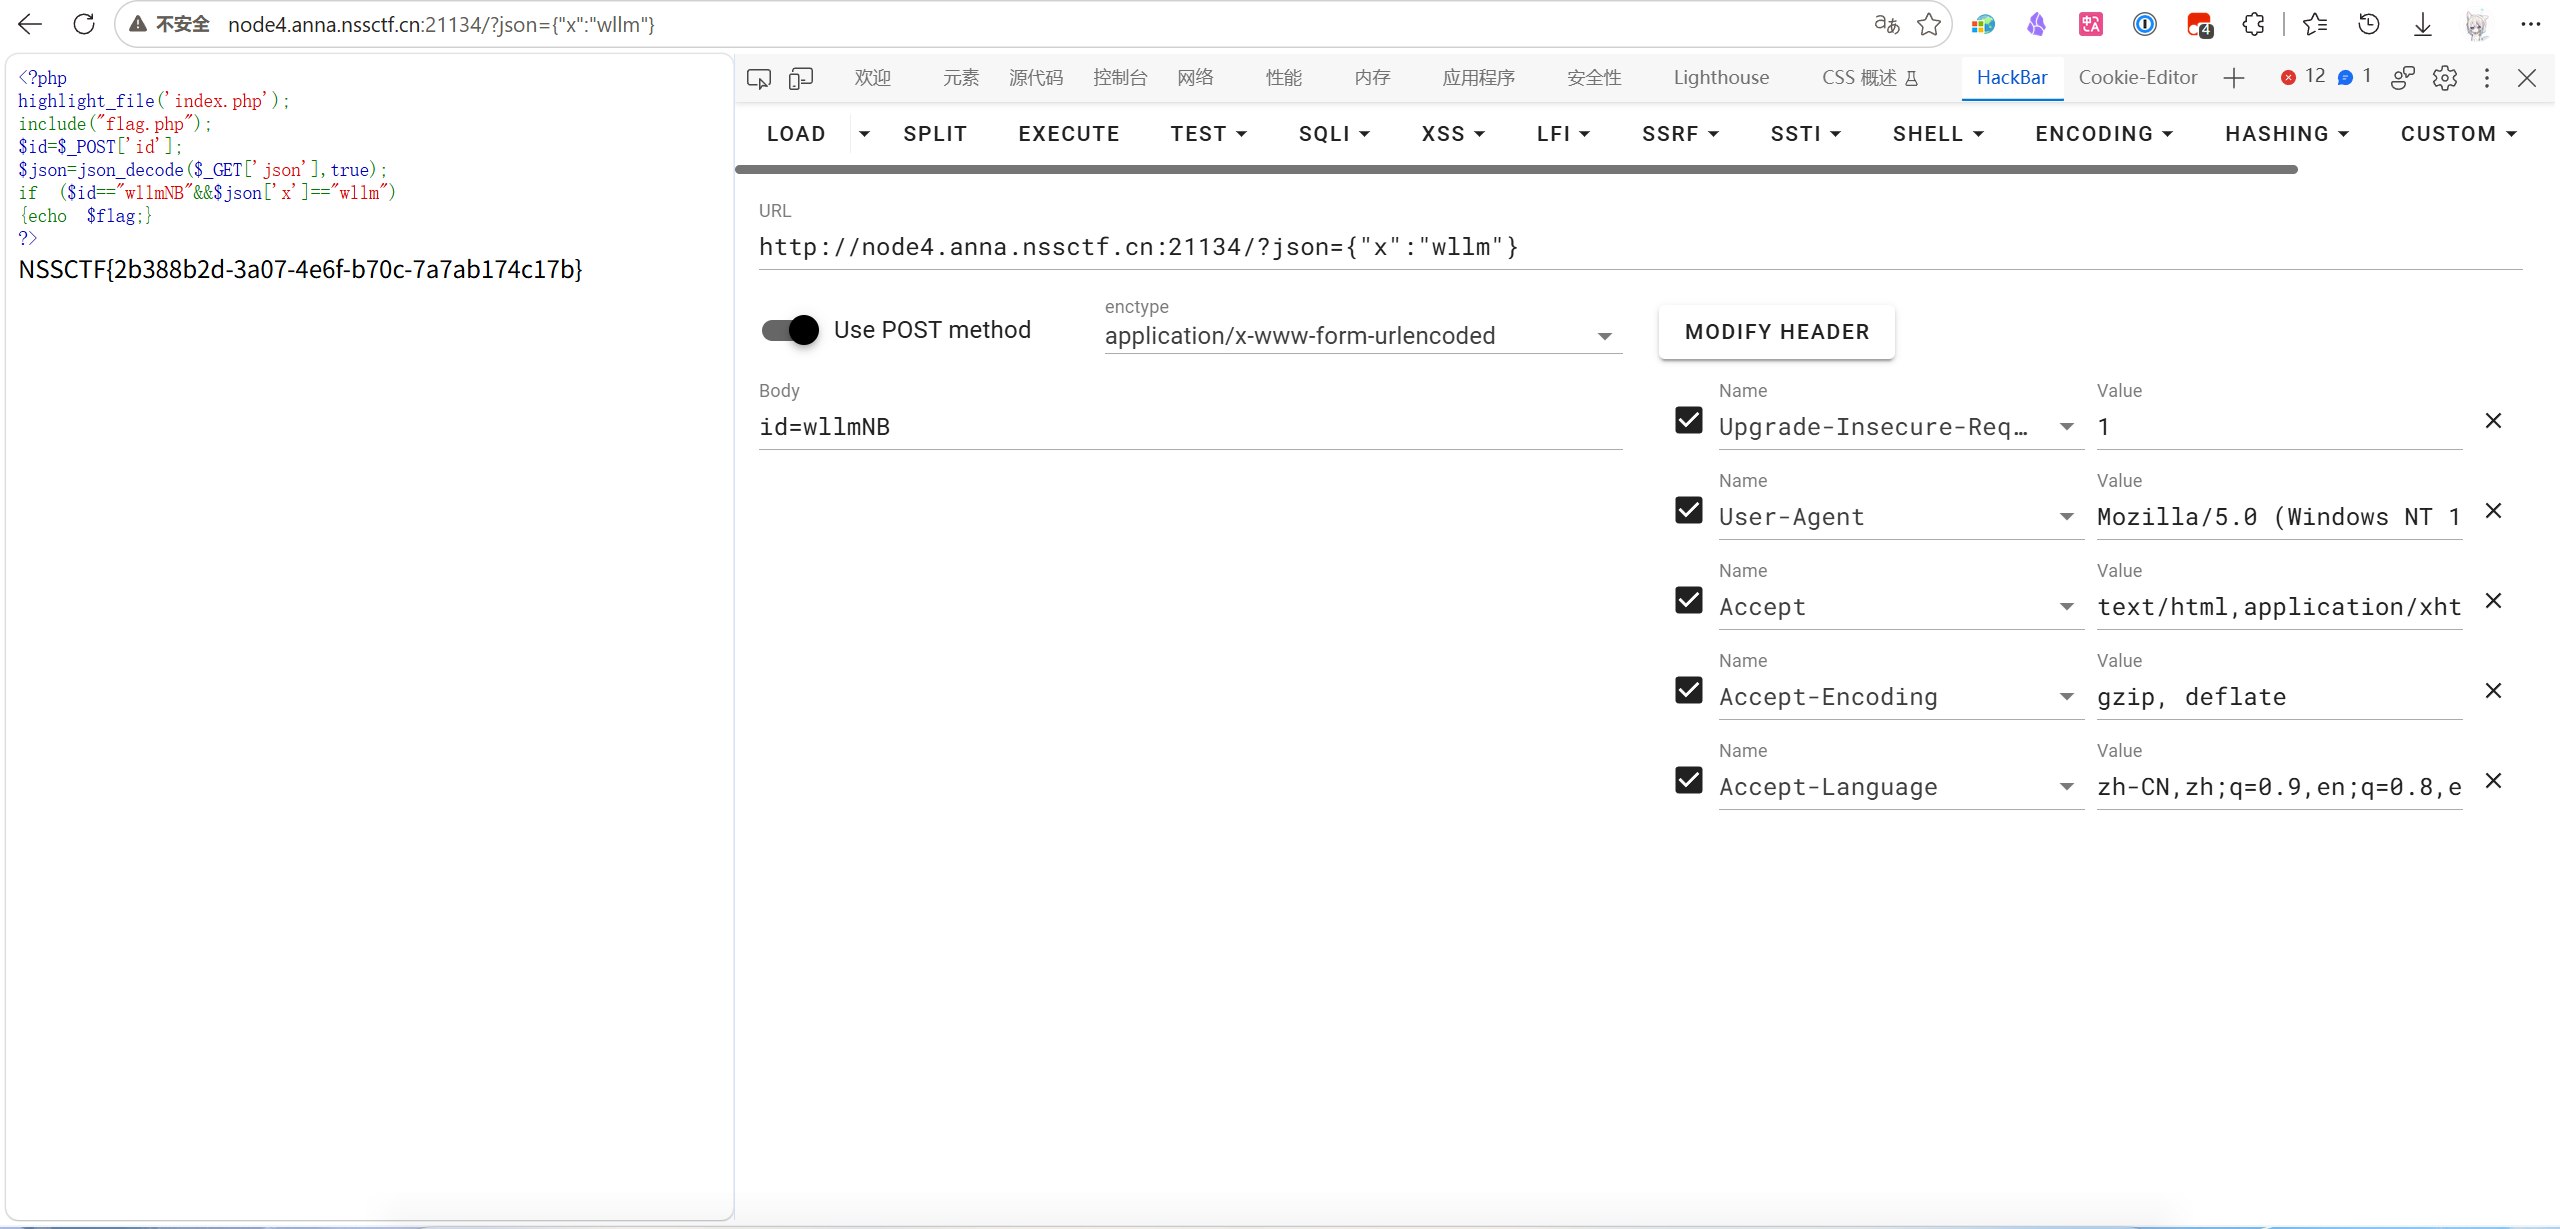The image size is (2560, 1229).
Task: Uncheck the Accept-Encoding header checkbox
Action: (1689, 690)
